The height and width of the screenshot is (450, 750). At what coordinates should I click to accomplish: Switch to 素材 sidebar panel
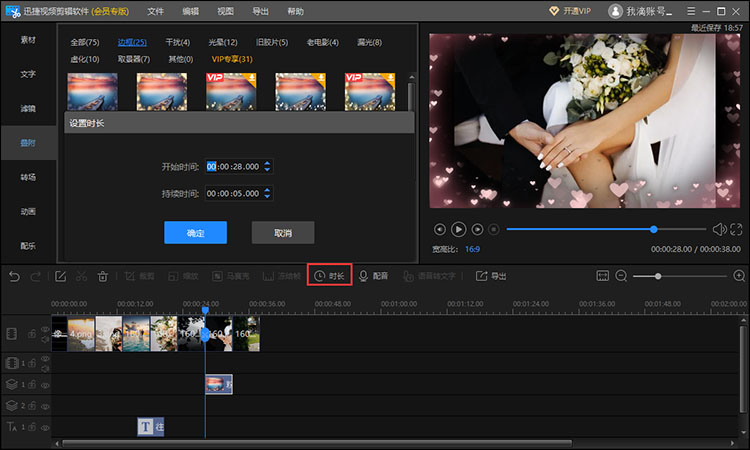point(28,40)
